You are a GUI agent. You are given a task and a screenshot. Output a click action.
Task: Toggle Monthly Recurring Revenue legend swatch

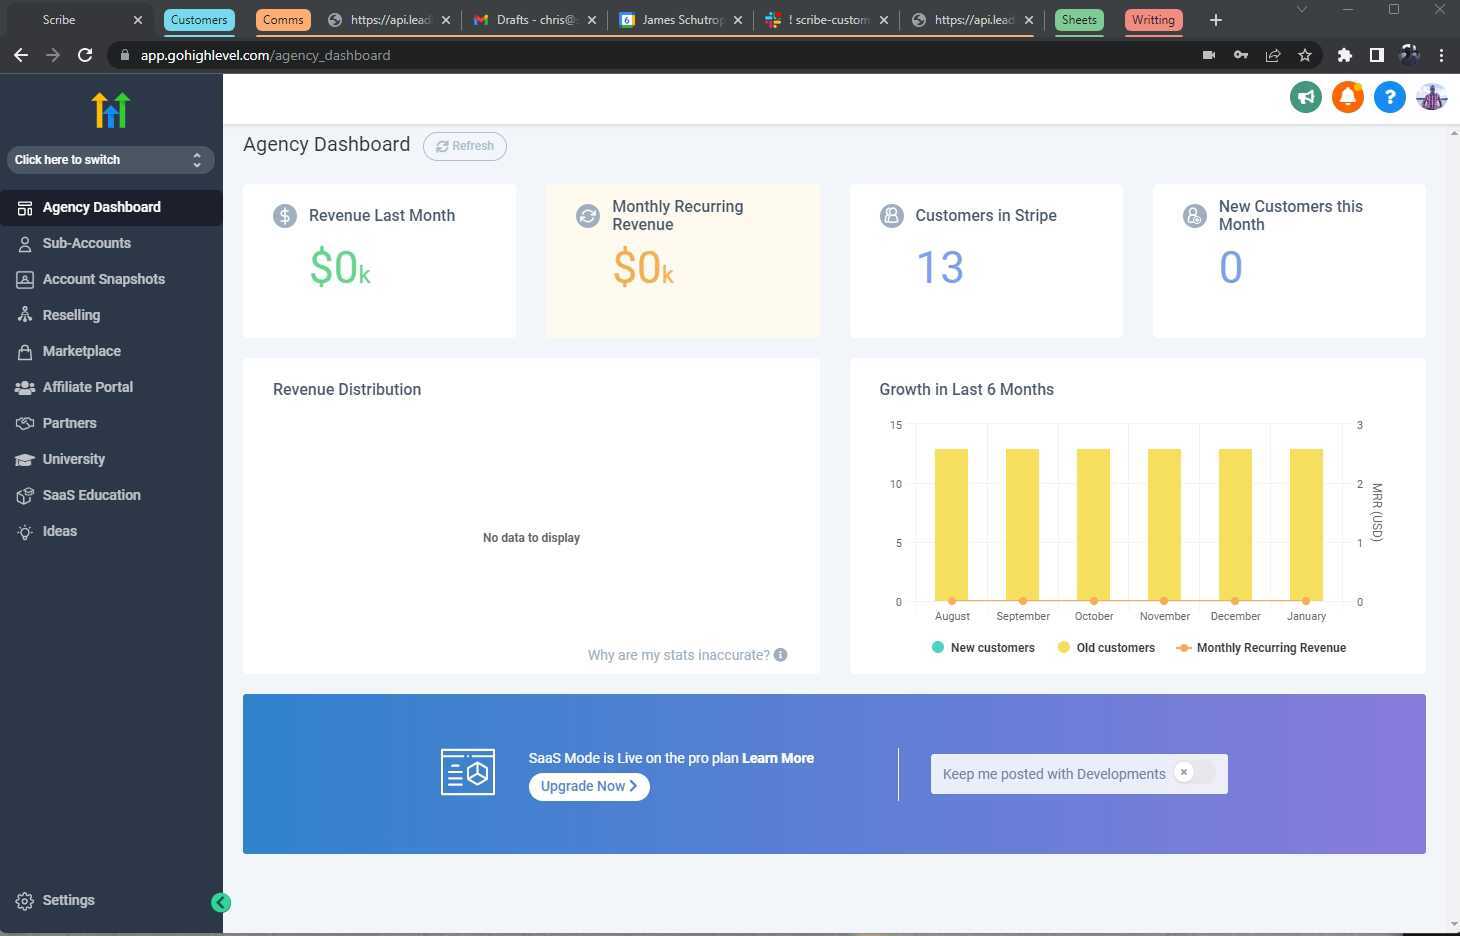(1184, 648)
